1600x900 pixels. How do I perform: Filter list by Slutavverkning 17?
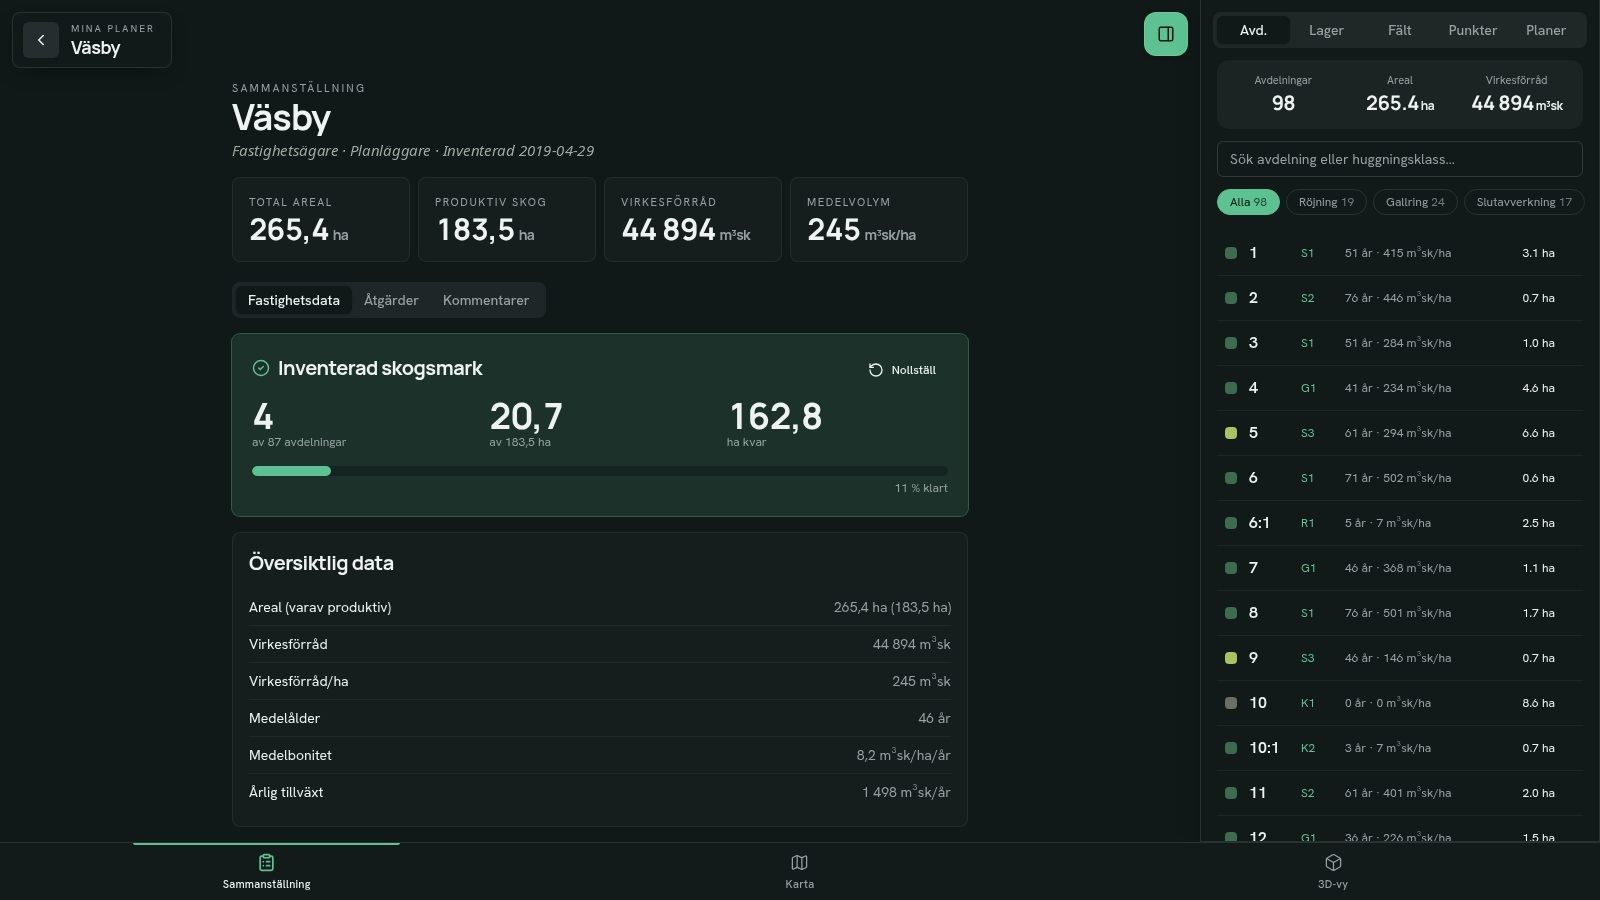coord(1524,202)
